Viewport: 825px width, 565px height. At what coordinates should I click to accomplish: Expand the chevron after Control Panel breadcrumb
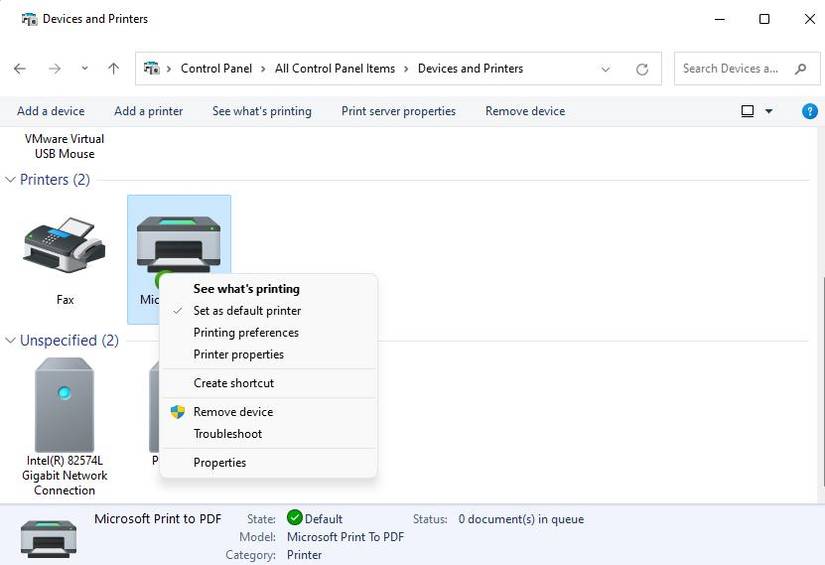263,69
